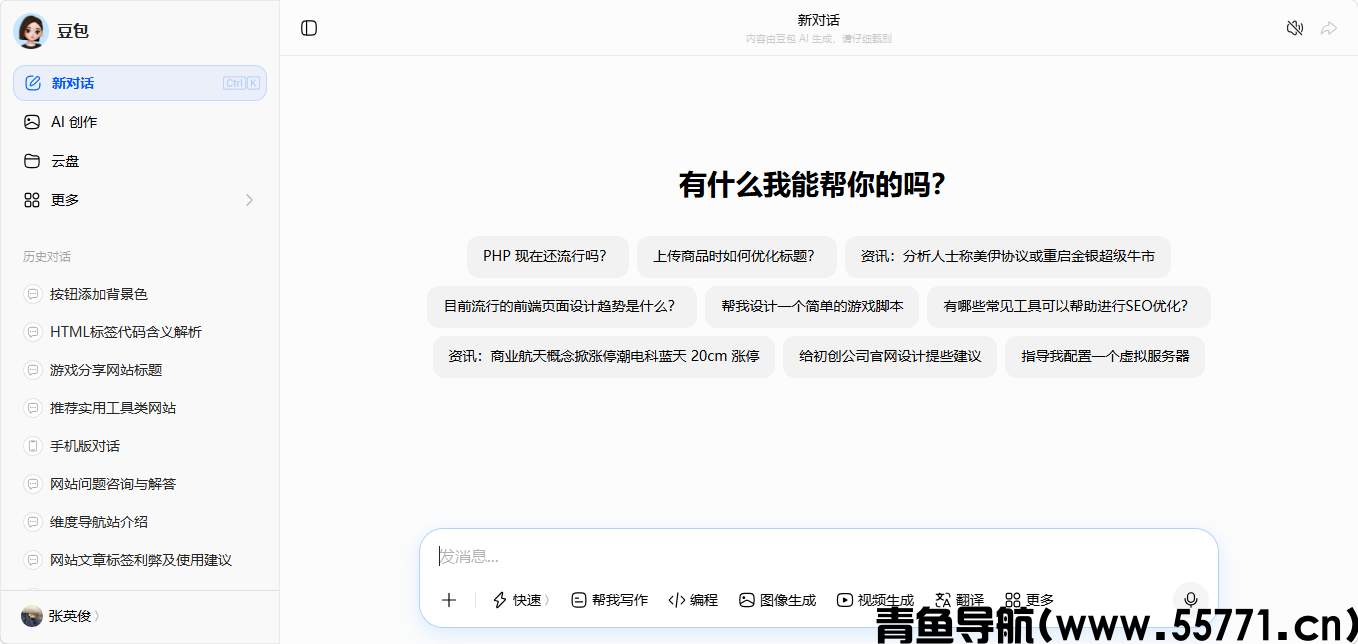
Task: Open history chat 网站文章标签利弊及使用建议
Action: point(140,560)
